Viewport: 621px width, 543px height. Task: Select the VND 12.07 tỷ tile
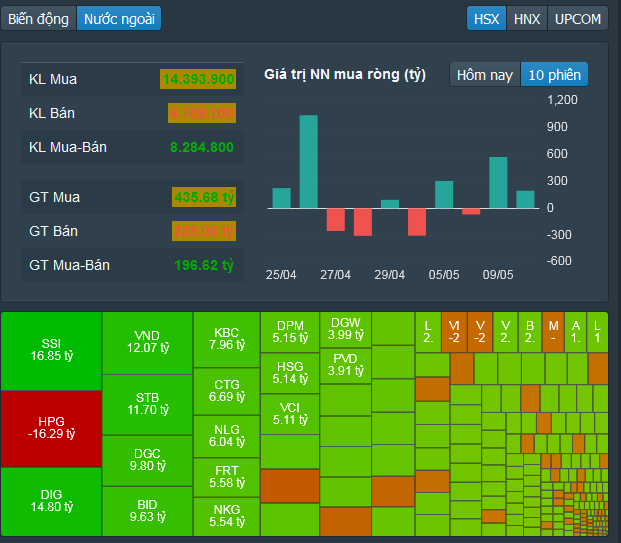click(147, 343)
